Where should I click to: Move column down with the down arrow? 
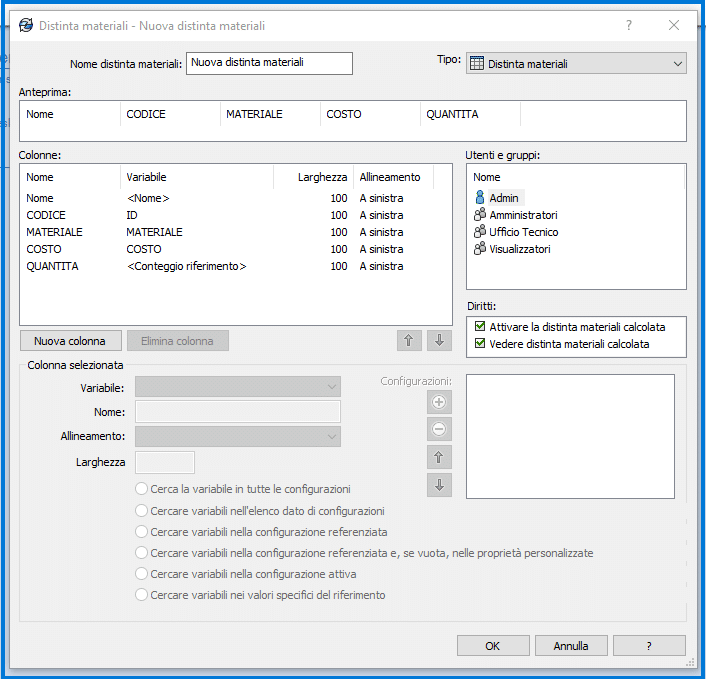(x=440, y=340)
